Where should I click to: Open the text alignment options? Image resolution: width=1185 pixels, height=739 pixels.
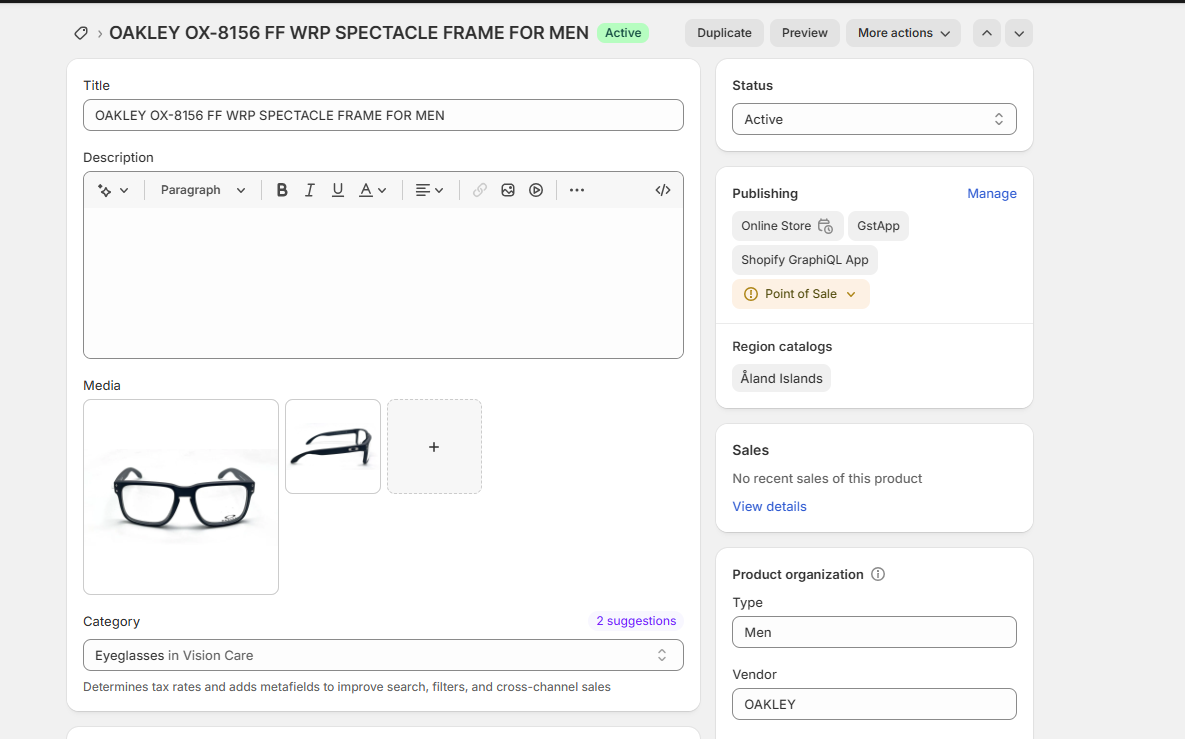(x=429, y=190)
